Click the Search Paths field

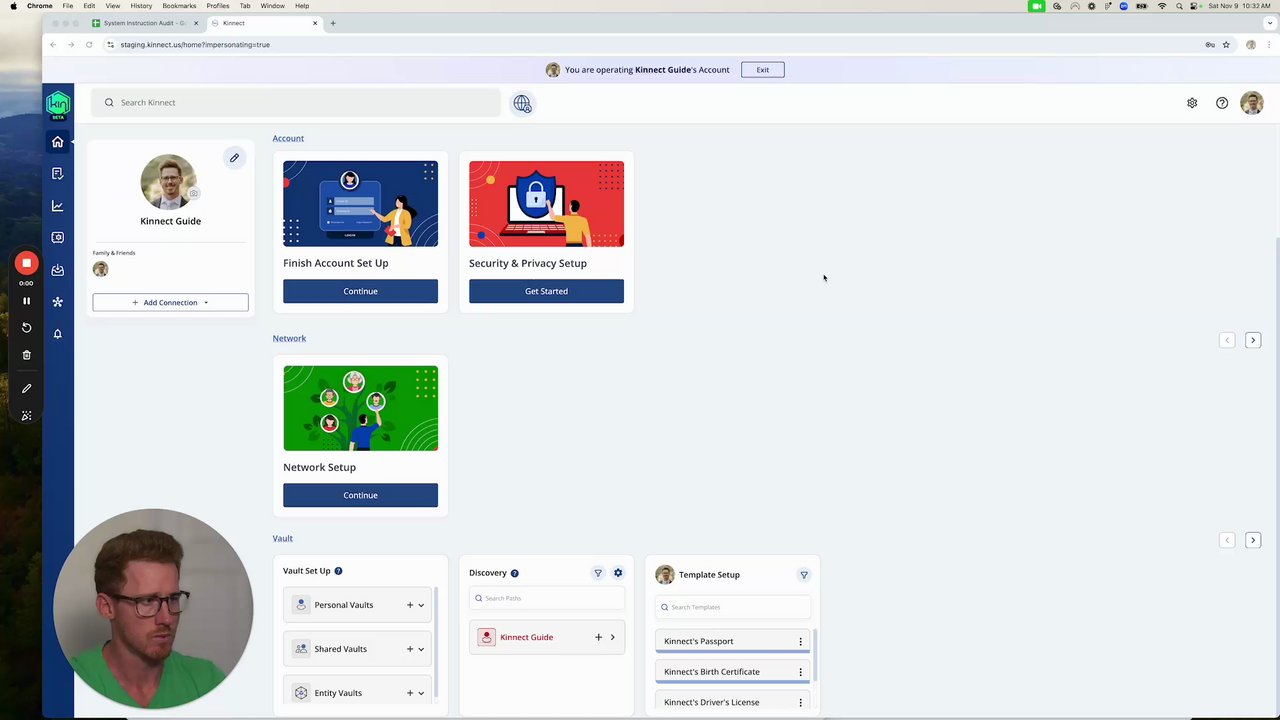coord(547,598)
